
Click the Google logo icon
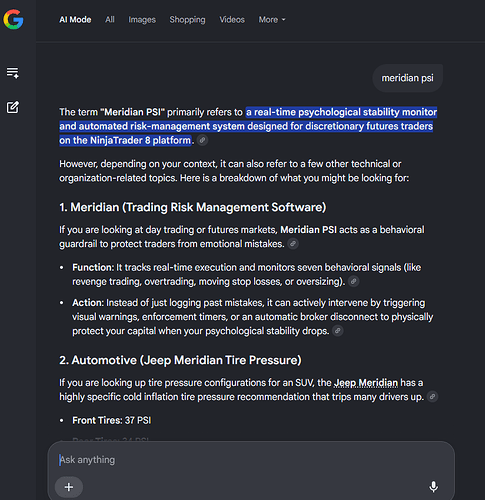click(13, 19)
